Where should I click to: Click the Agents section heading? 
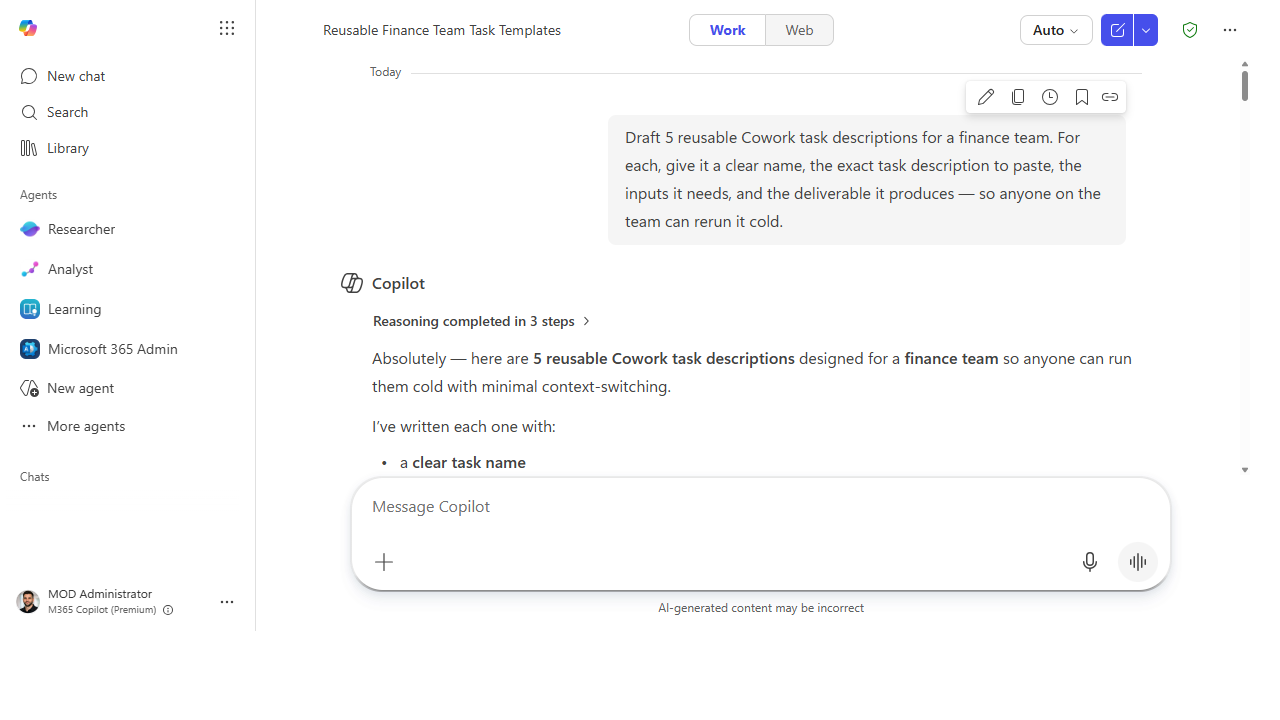[38, 195]
